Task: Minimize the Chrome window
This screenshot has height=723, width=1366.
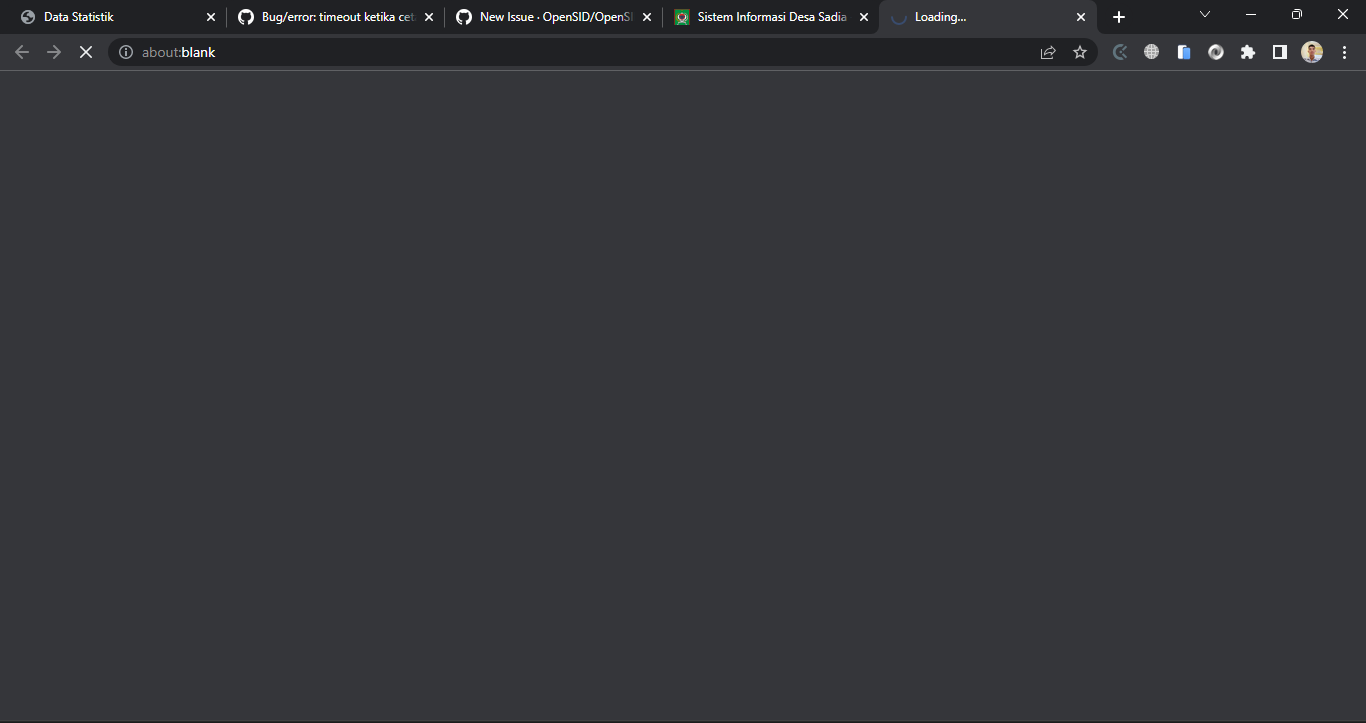Action: click(1251, 14)
